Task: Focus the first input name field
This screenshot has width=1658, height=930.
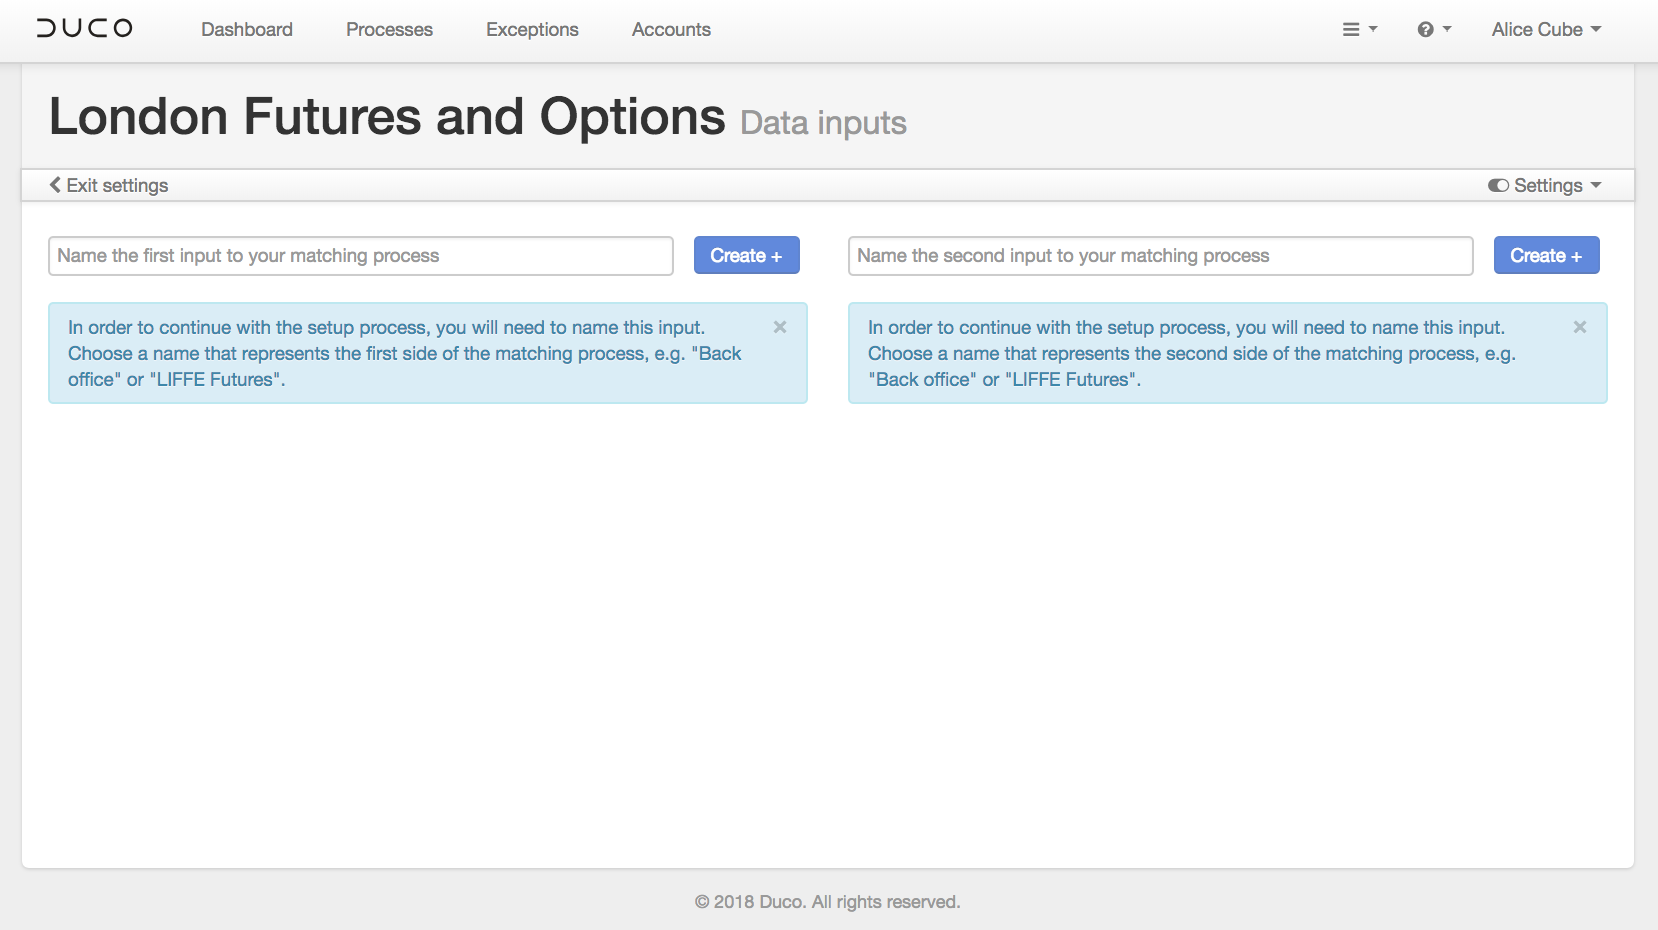Action: [x=360, y=255]
